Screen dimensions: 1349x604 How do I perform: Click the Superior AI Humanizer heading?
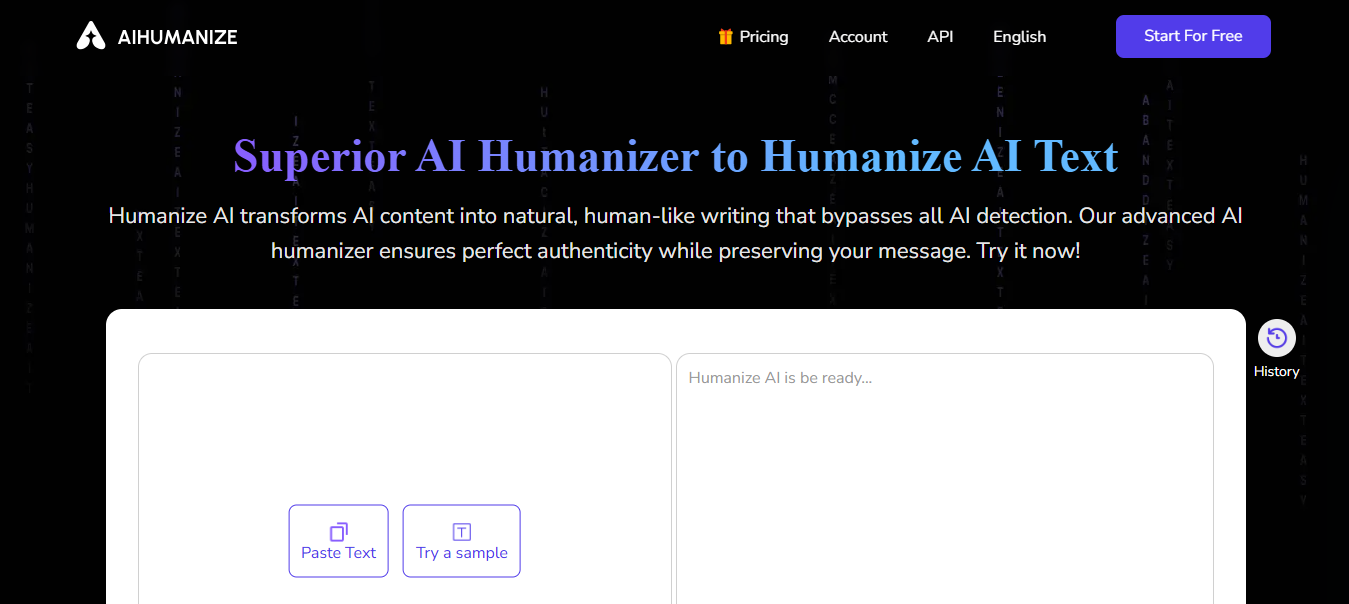[x=675, y=157]
